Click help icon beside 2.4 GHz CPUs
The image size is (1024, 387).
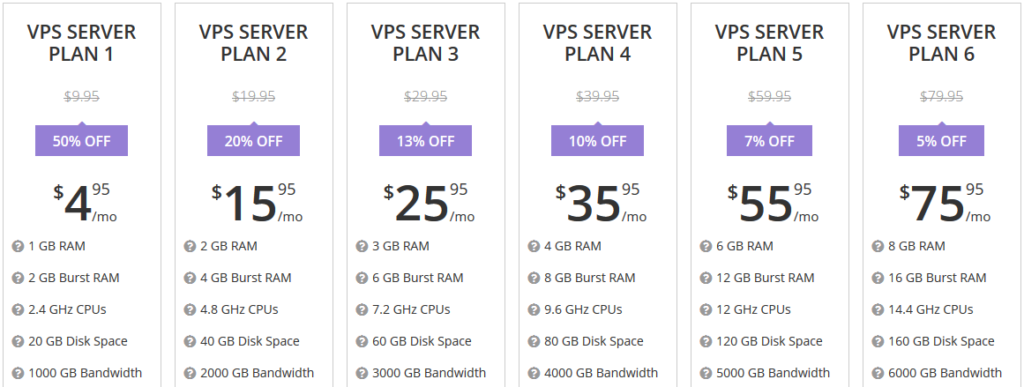18,309
